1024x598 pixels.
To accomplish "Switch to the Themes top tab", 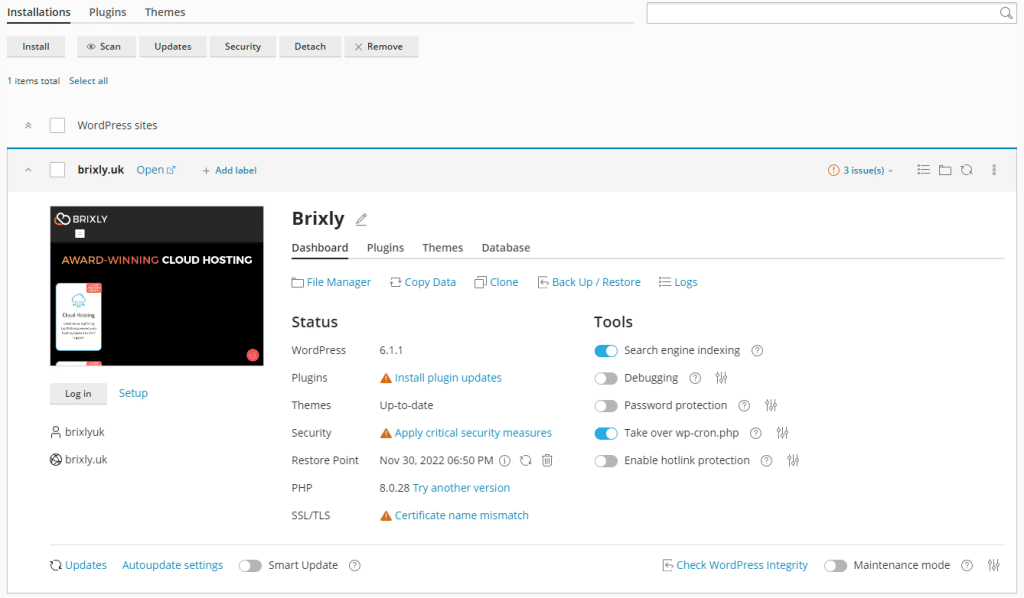I will point(165,12).
